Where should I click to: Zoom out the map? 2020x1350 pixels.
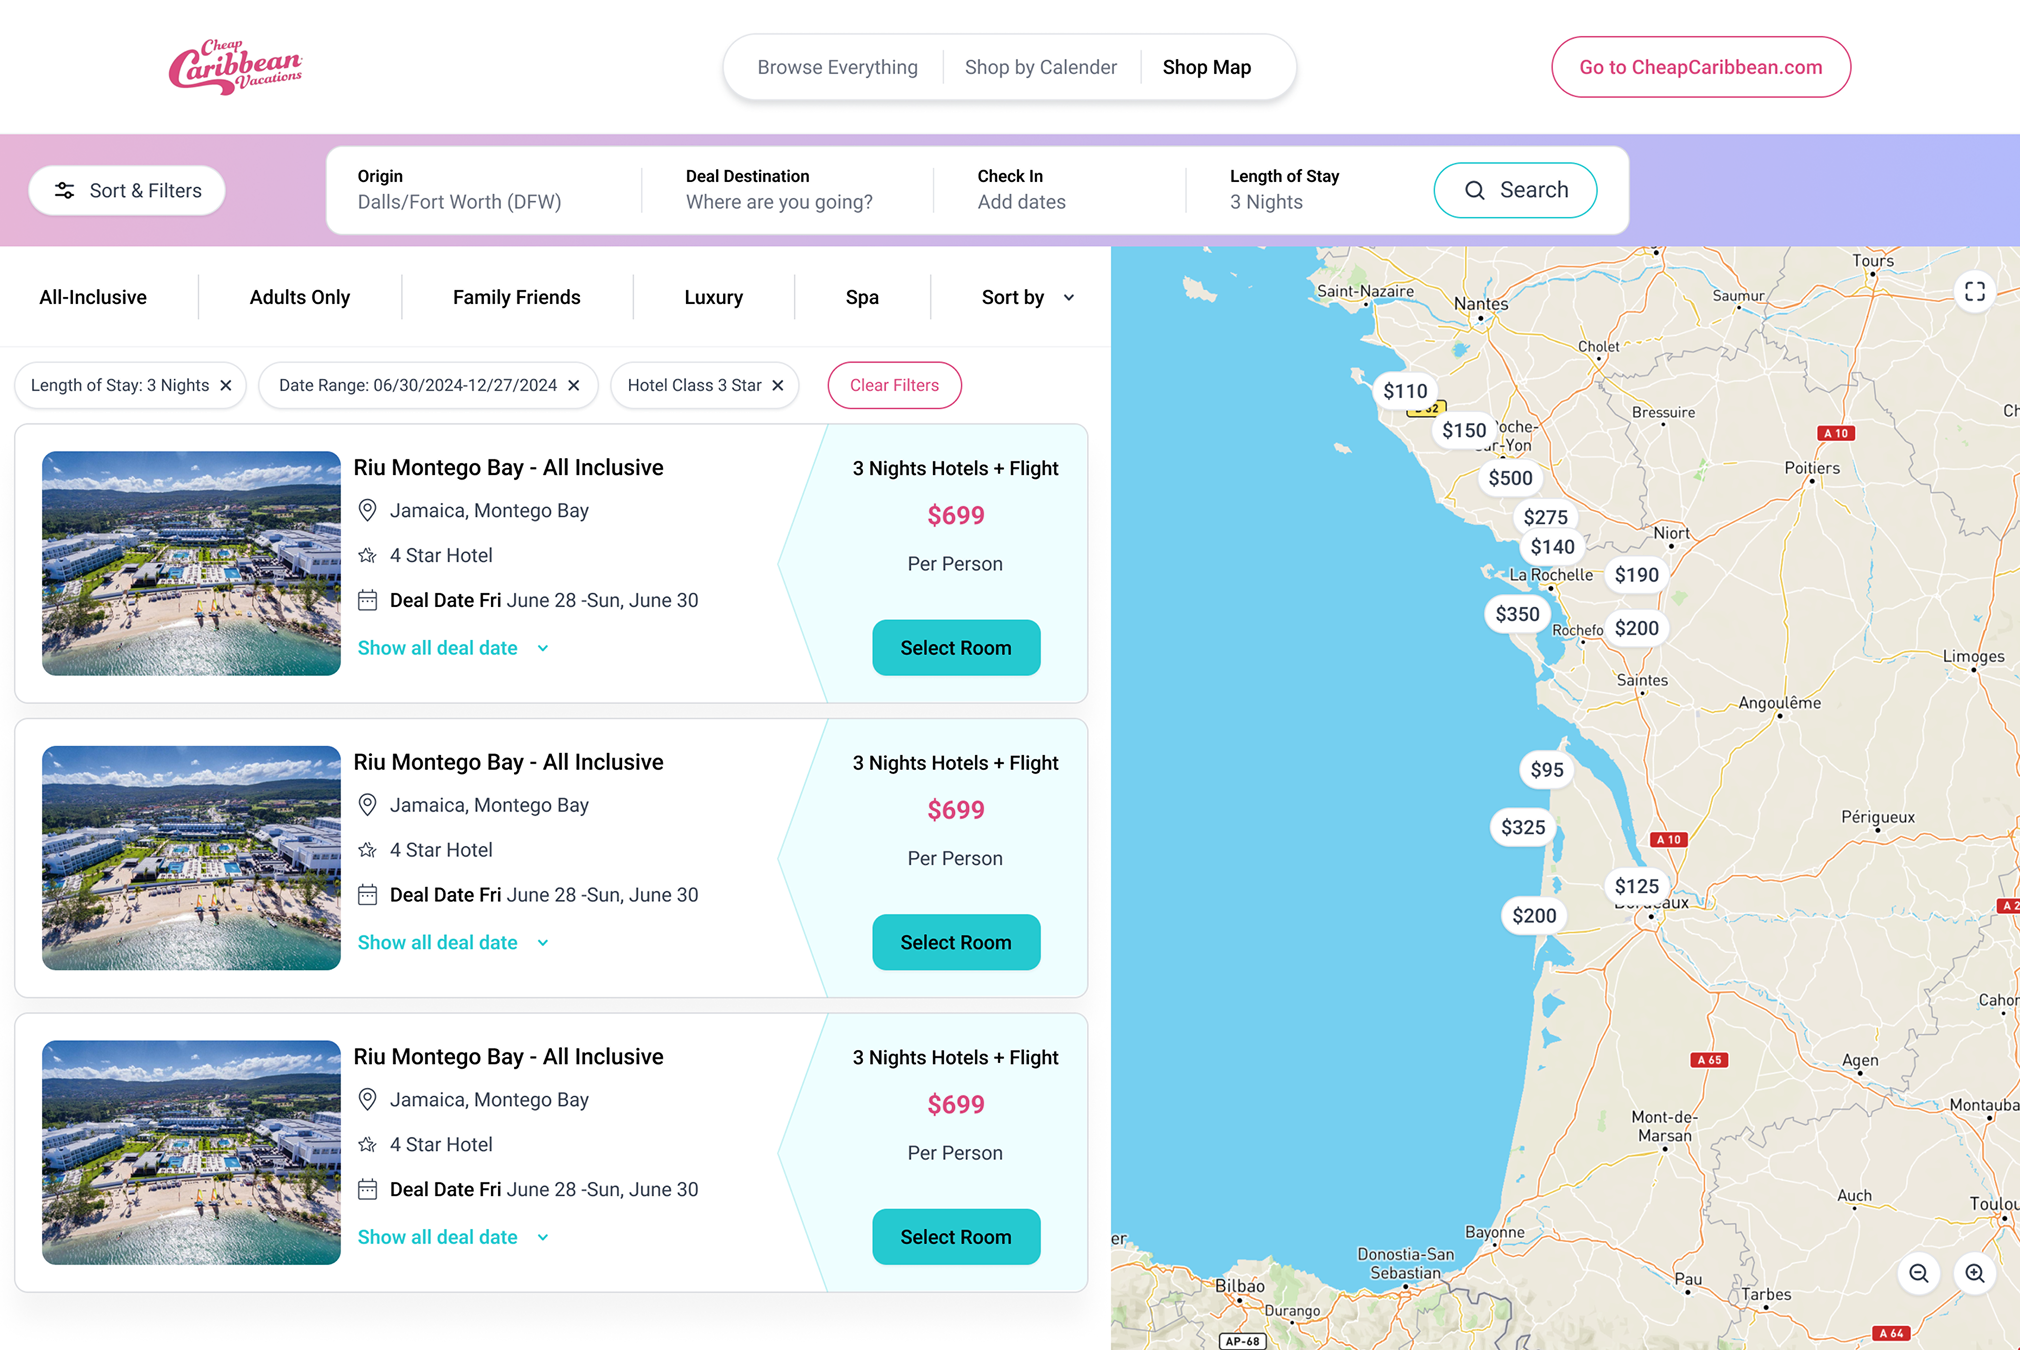pos(1918,1273)
